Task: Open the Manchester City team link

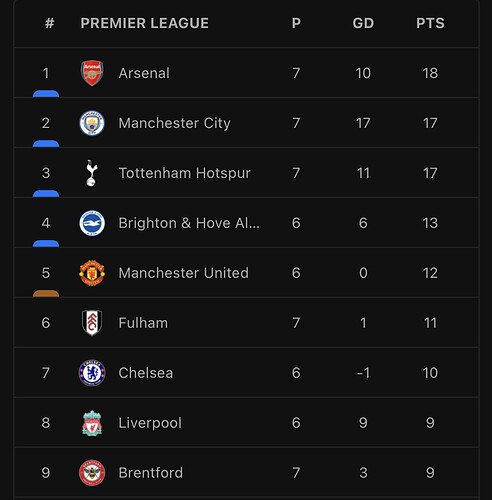Action: point(174,123)
